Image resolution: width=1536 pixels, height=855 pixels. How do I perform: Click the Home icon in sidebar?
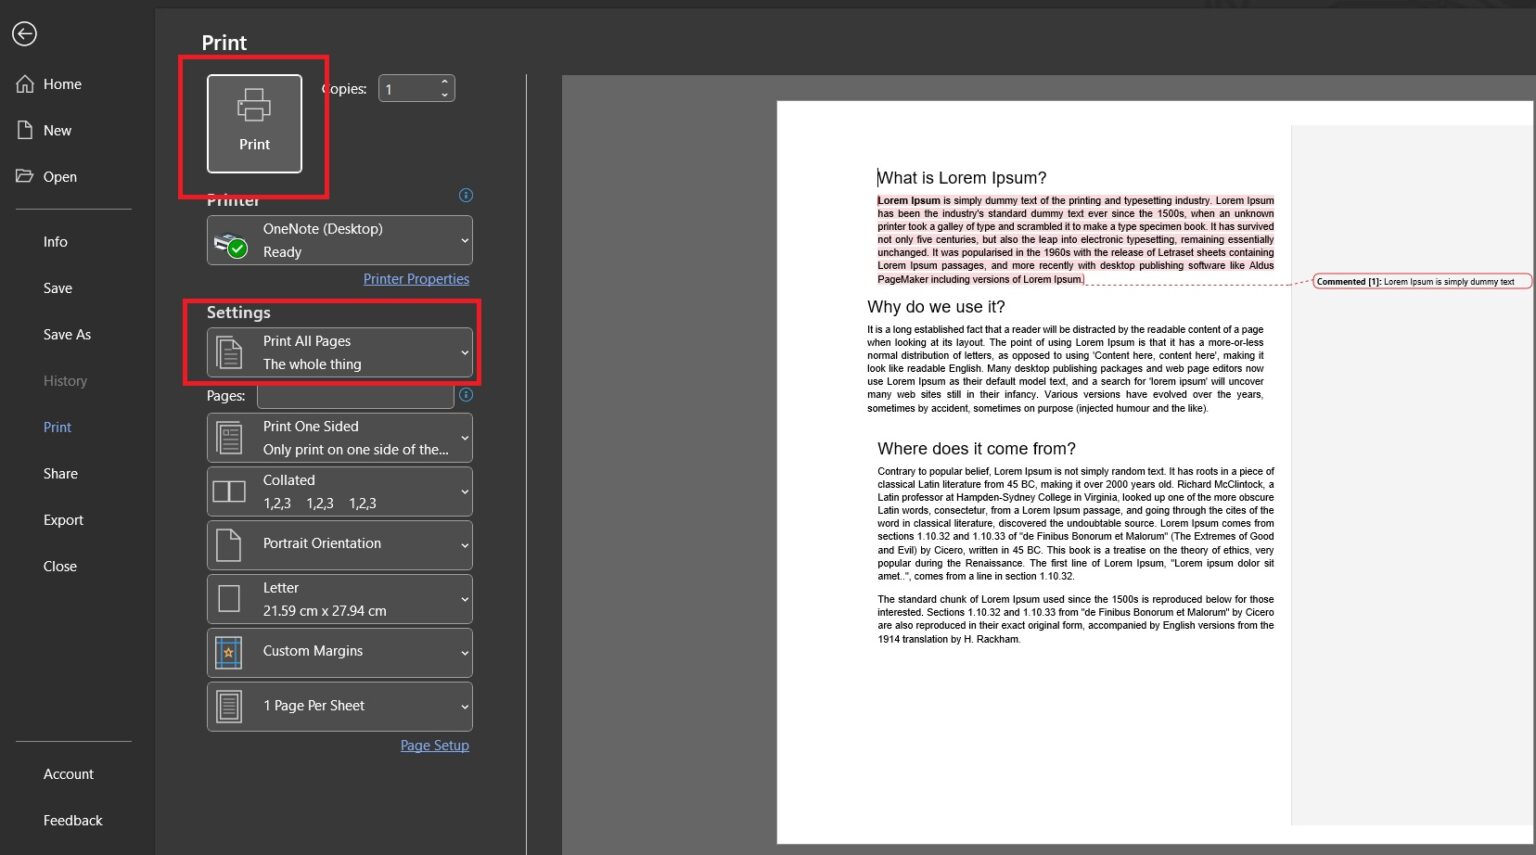tap(26, 84)
